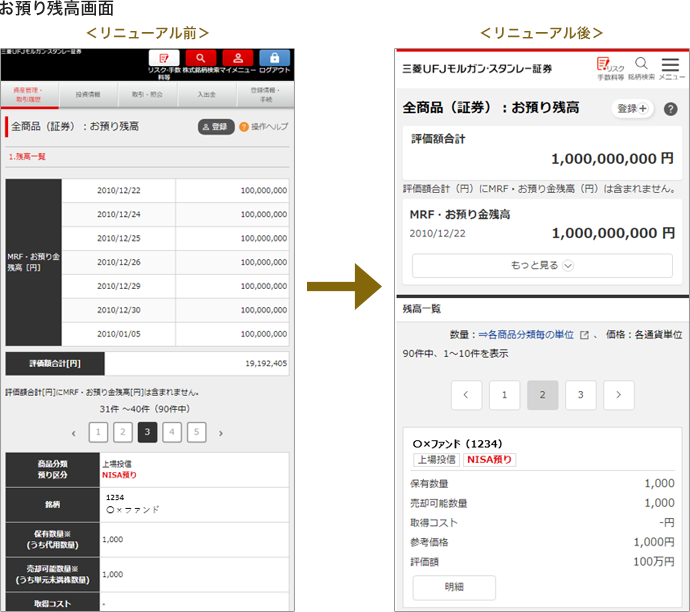This screenshot has width=690, height=612.
Task: Go to page 4 in old pagination
Action: pyautogui.click(x=172, y=432)
